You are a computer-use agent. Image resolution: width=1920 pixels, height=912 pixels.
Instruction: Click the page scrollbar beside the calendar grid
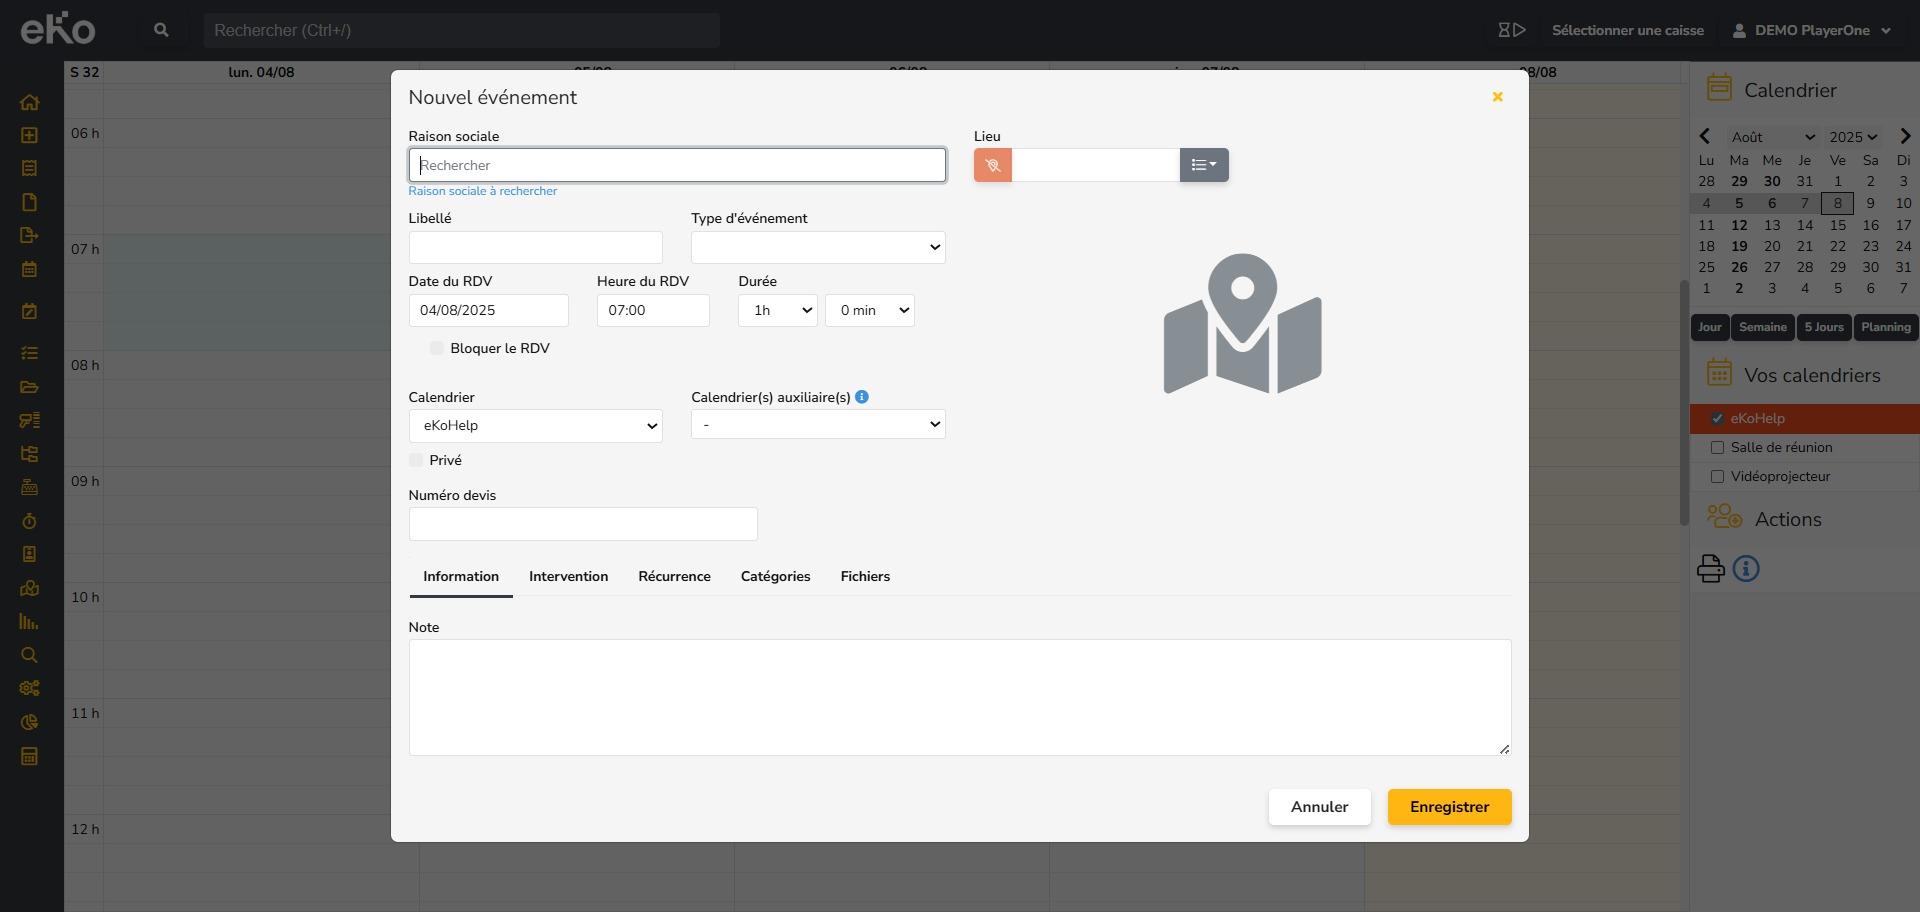point(1683,400)
